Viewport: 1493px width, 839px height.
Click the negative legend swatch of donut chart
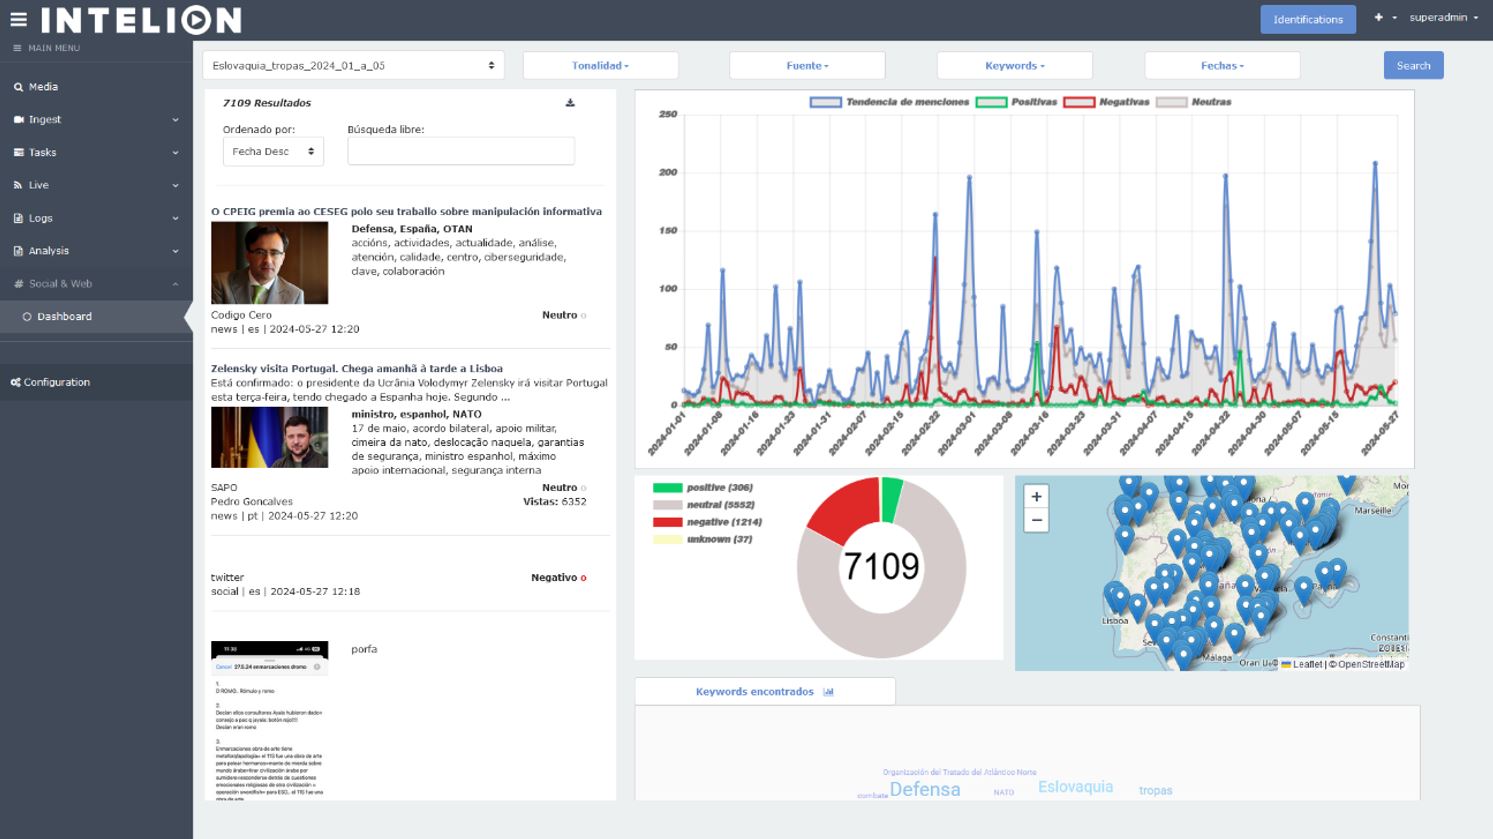(667, 522)
